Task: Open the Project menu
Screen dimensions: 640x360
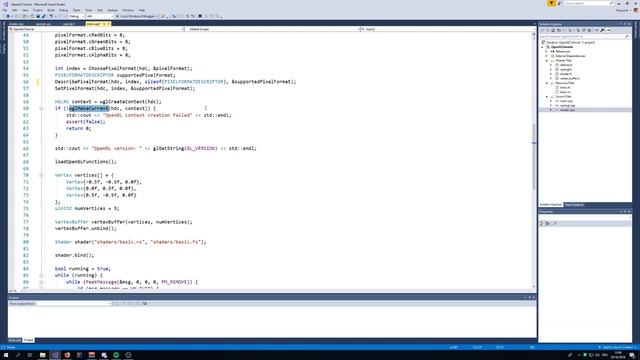Action: pyautogui.click(x=38, y=10)
